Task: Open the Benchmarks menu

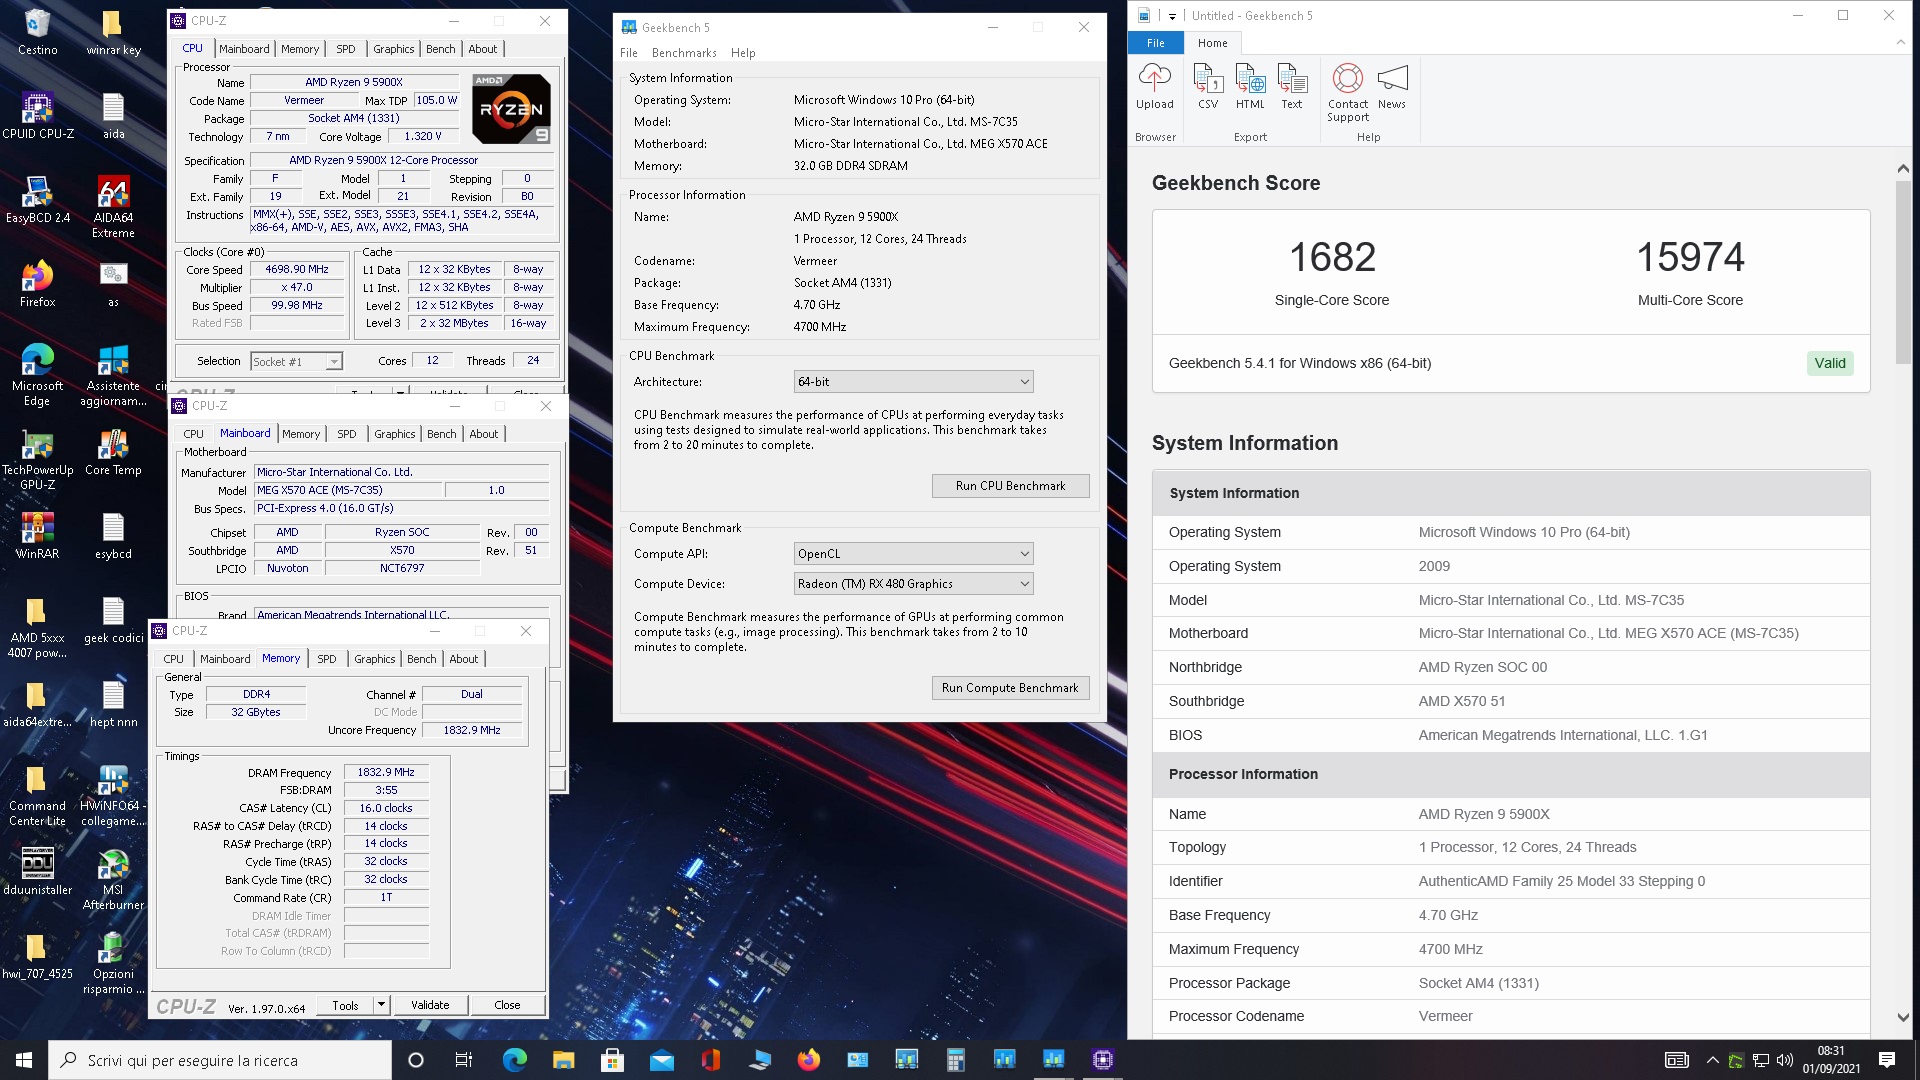Action: pyautogui.click(x=684, y=53)
